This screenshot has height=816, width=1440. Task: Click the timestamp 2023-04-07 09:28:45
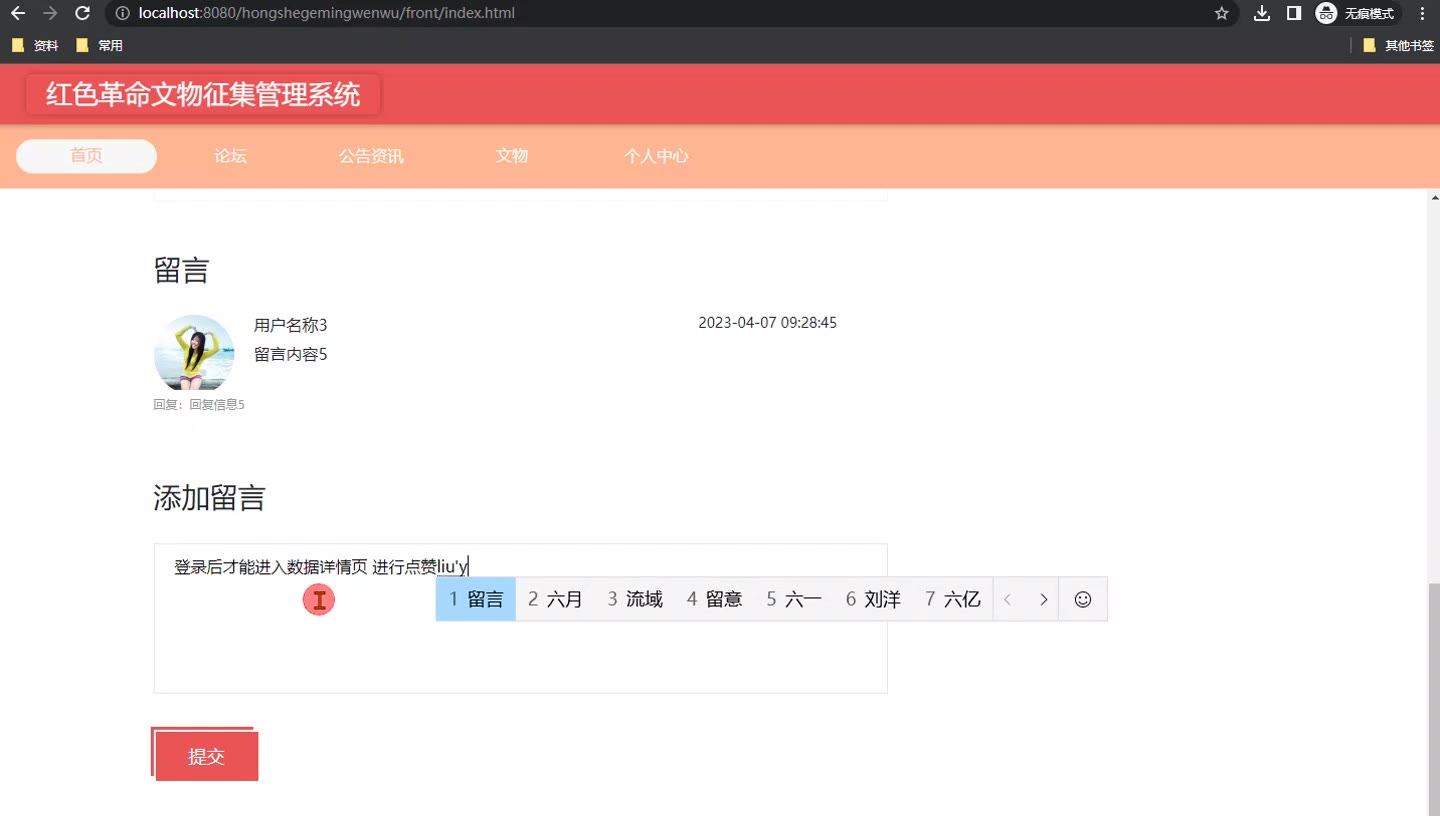767,323
